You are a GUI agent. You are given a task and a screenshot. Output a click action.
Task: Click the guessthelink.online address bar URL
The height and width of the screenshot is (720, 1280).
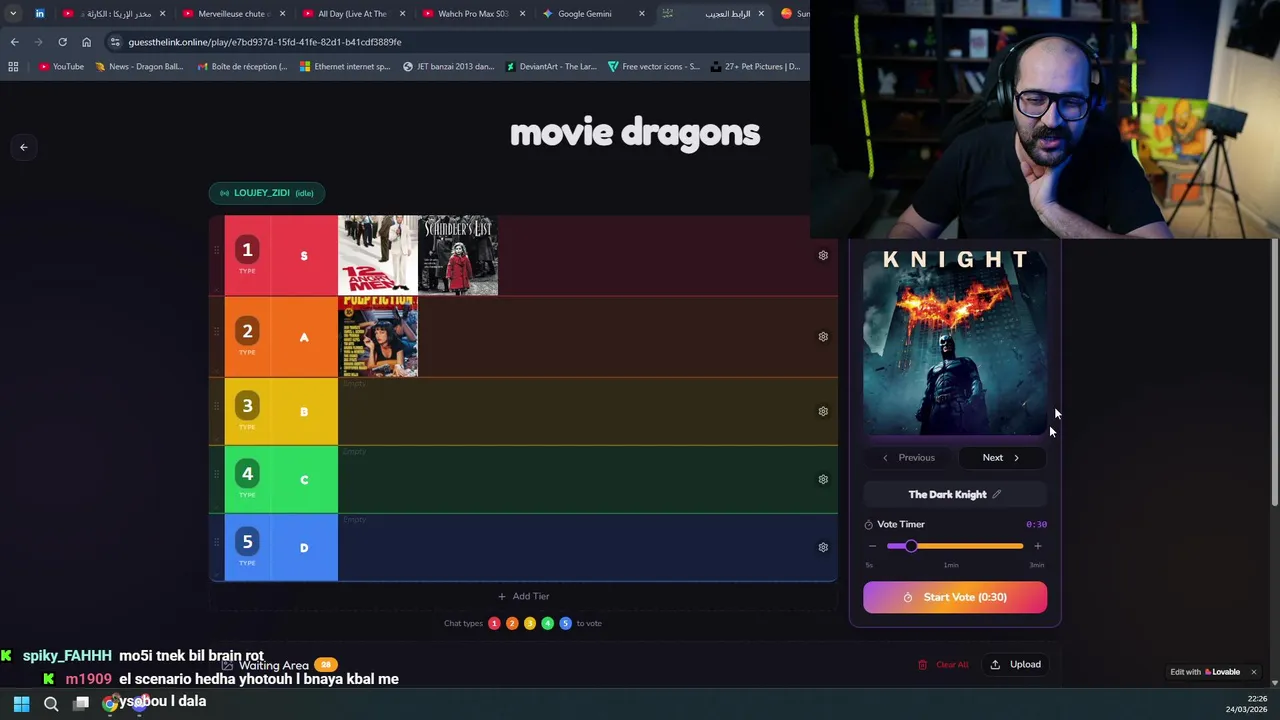point(265,42)
